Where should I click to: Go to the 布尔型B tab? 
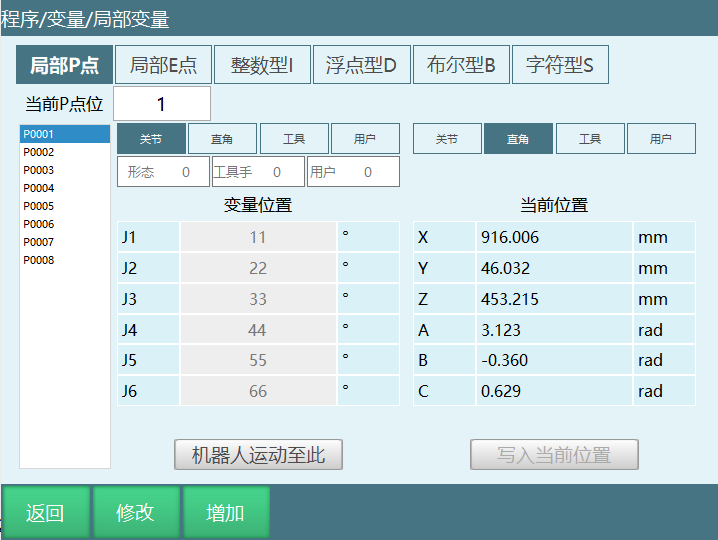click(x=460, y=66)
